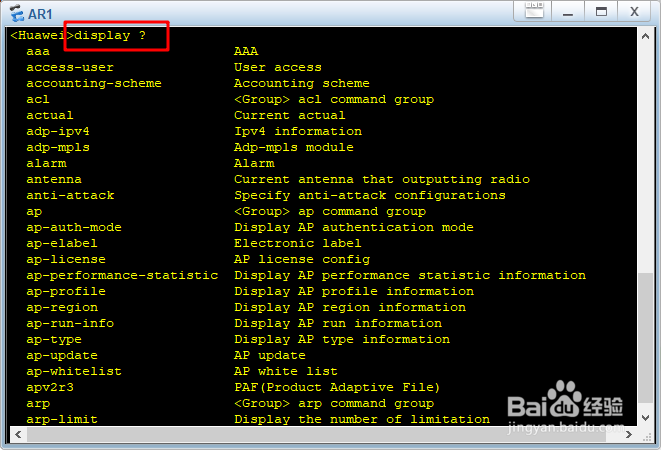Click the 'ap-whitelist' keyword
Viewport: 661px width, 450px height.
pyautogui.click(x=74, y=372)
